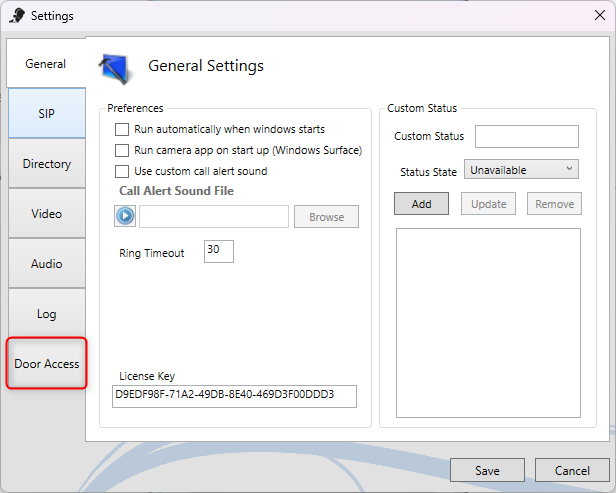616x493 pixels.
Task: Click the Custom Status text field
Action: [526, 136]
